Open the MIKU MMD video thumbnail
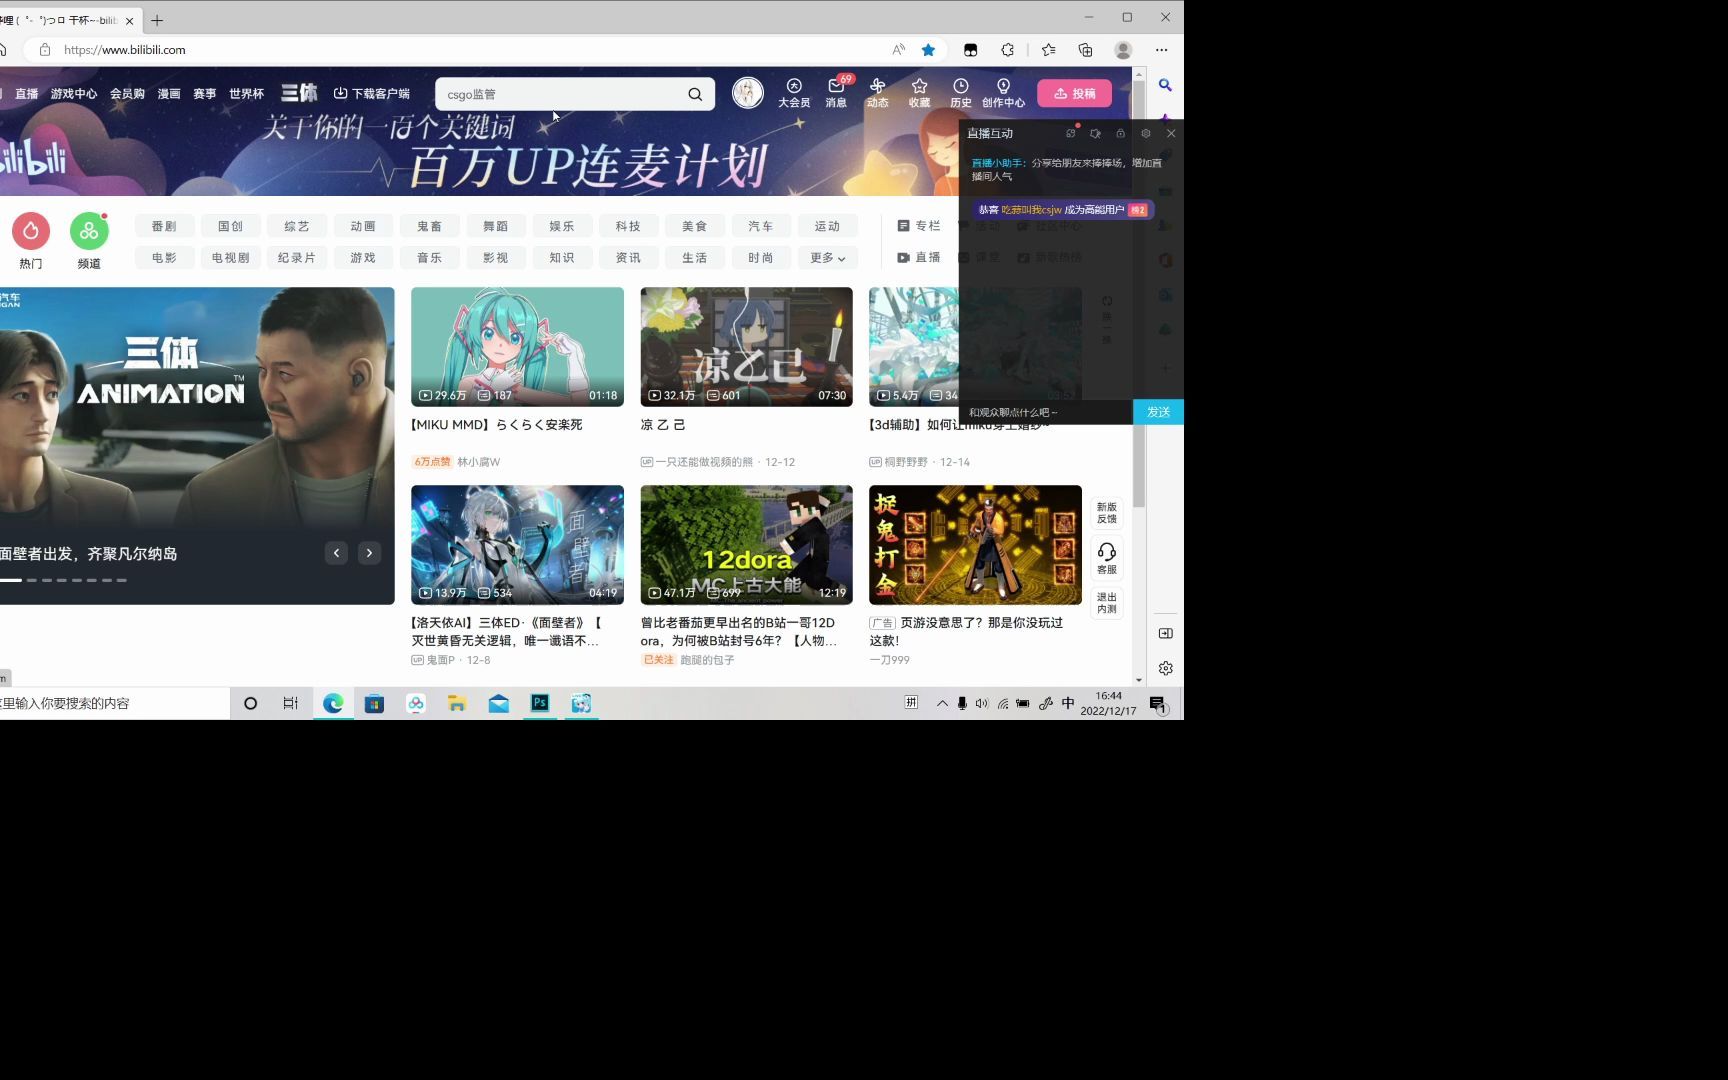 tap(517, 347)
